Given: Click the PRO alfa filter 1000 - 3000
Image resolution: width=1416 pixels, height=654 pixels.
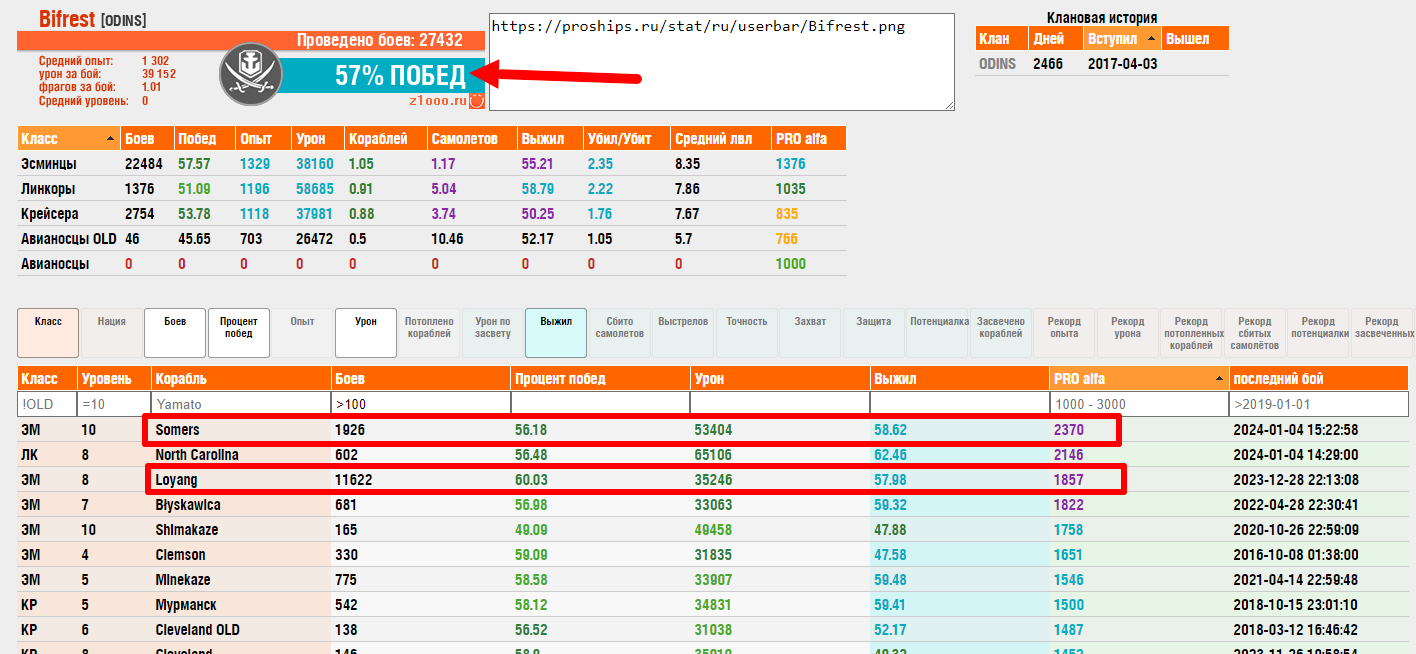Looking at the screenshot, I should (1139, 404).
